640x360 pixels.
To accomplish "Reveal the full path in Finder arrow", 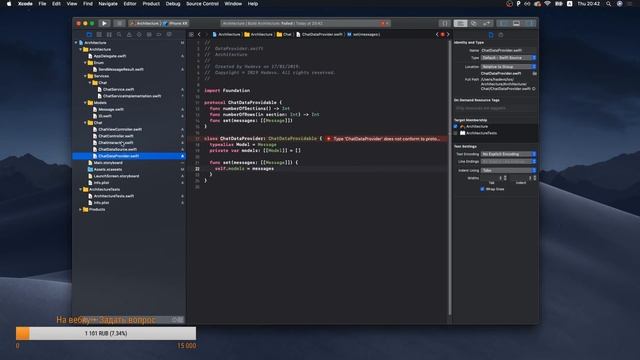I will [534, 89].
